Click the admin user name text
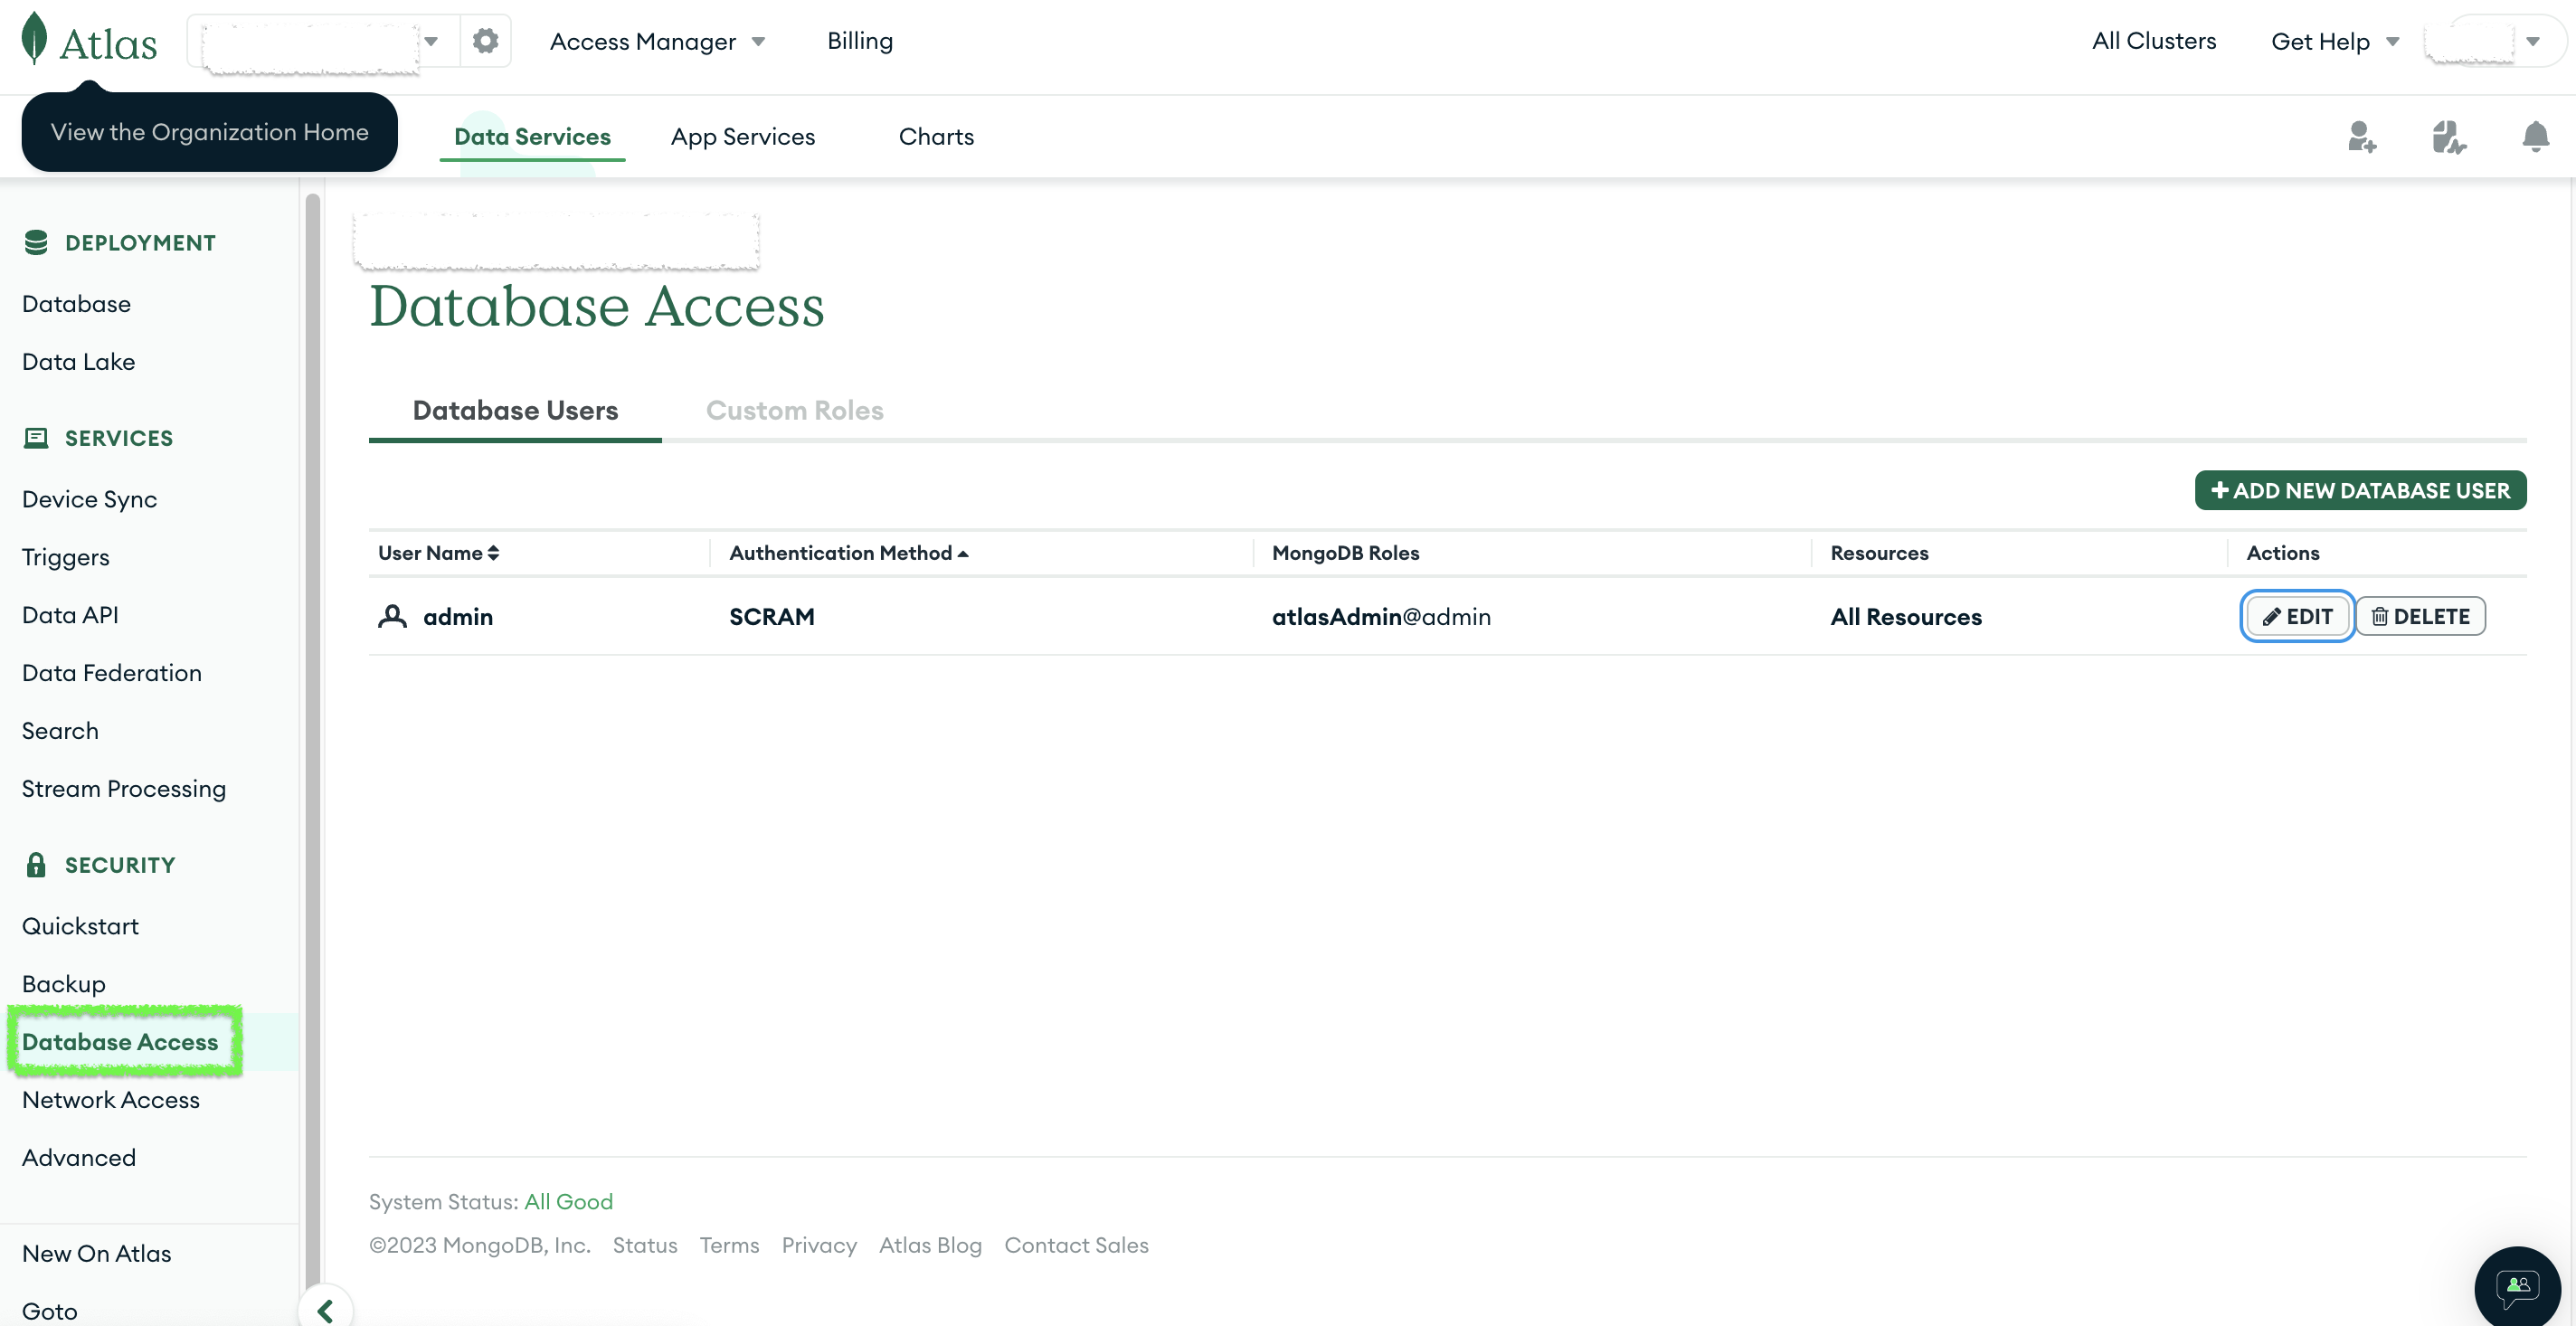The height and width of the screenshot is (1326, 2576). 458,617
